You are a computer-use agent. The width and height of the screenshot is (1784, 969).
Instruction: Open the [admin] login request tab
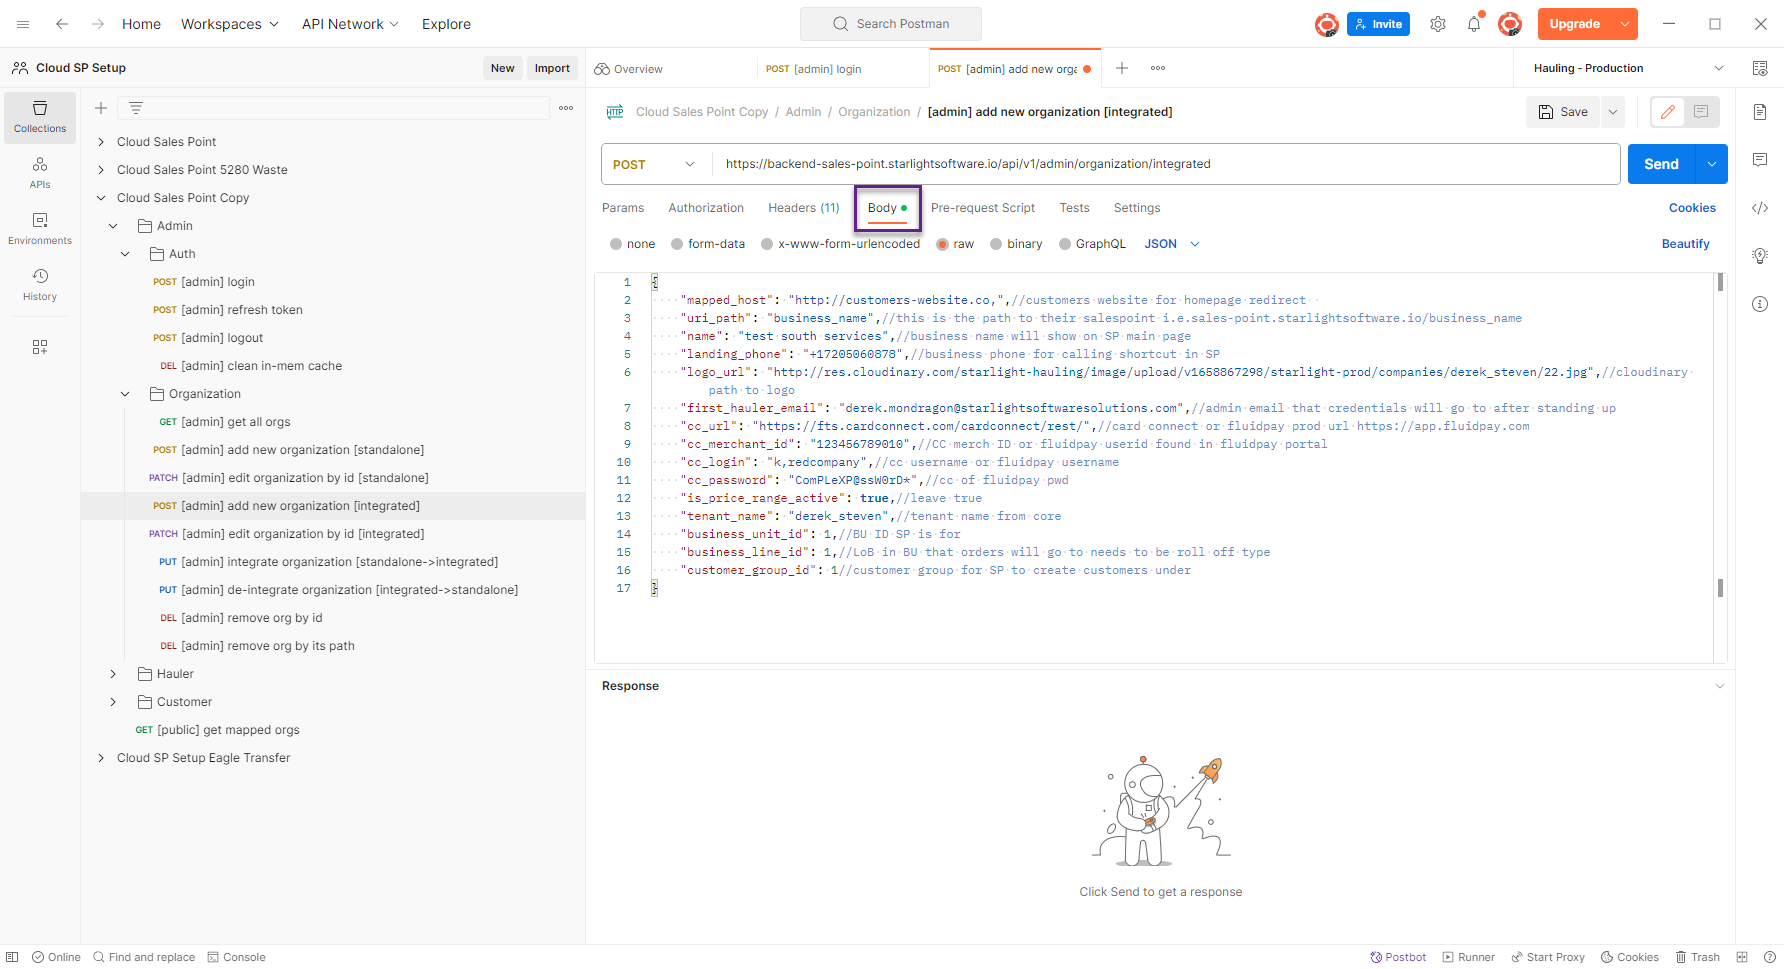842,69
